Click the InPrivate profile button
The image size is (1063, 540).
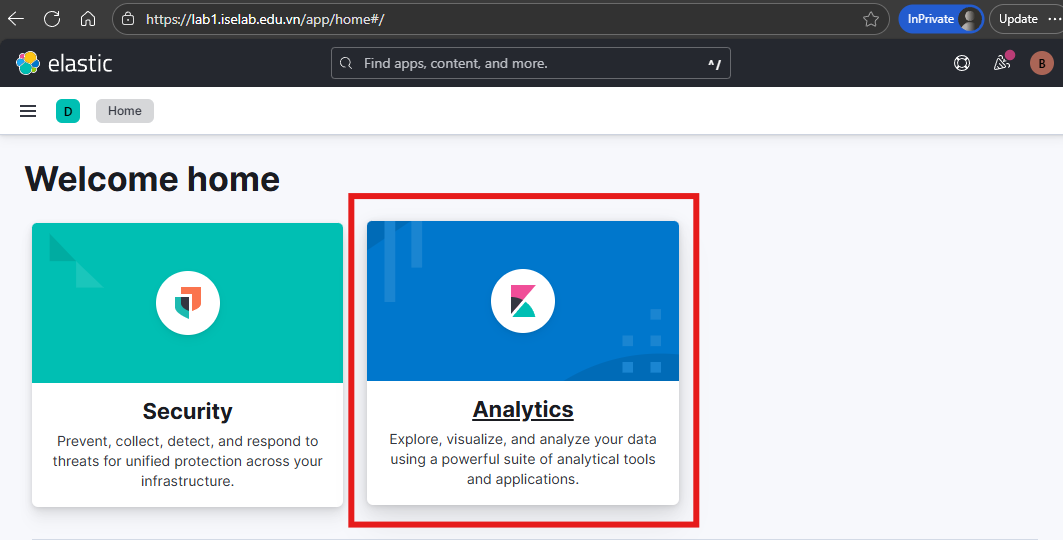(x=940, y=19)
